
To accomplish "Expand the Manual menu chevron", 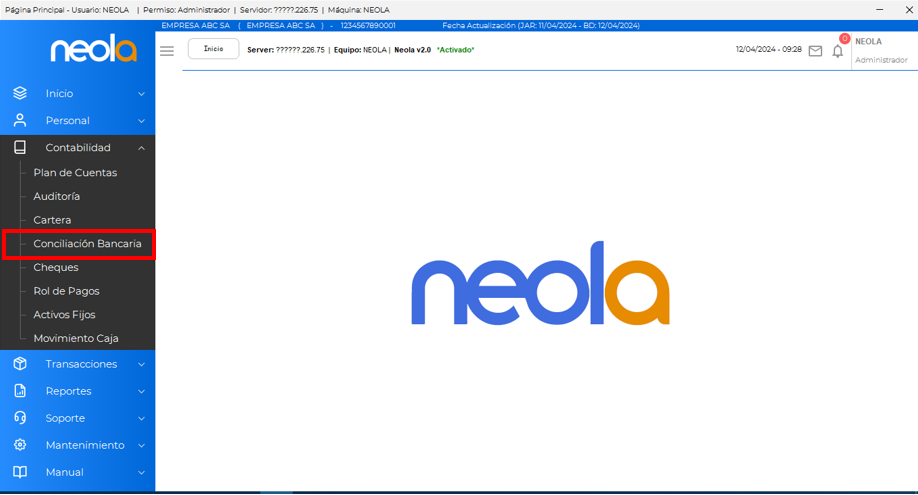I will [x=141, y=473].
